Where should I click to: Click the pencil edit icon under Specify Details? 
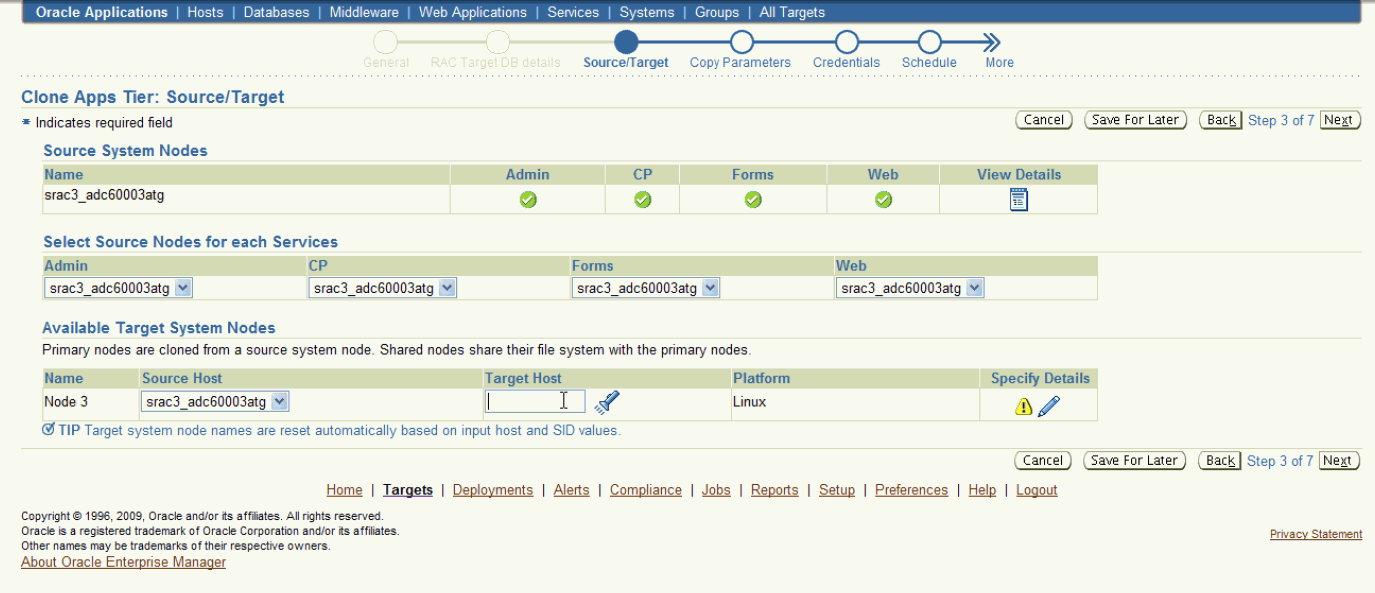tap(1048, 406)
